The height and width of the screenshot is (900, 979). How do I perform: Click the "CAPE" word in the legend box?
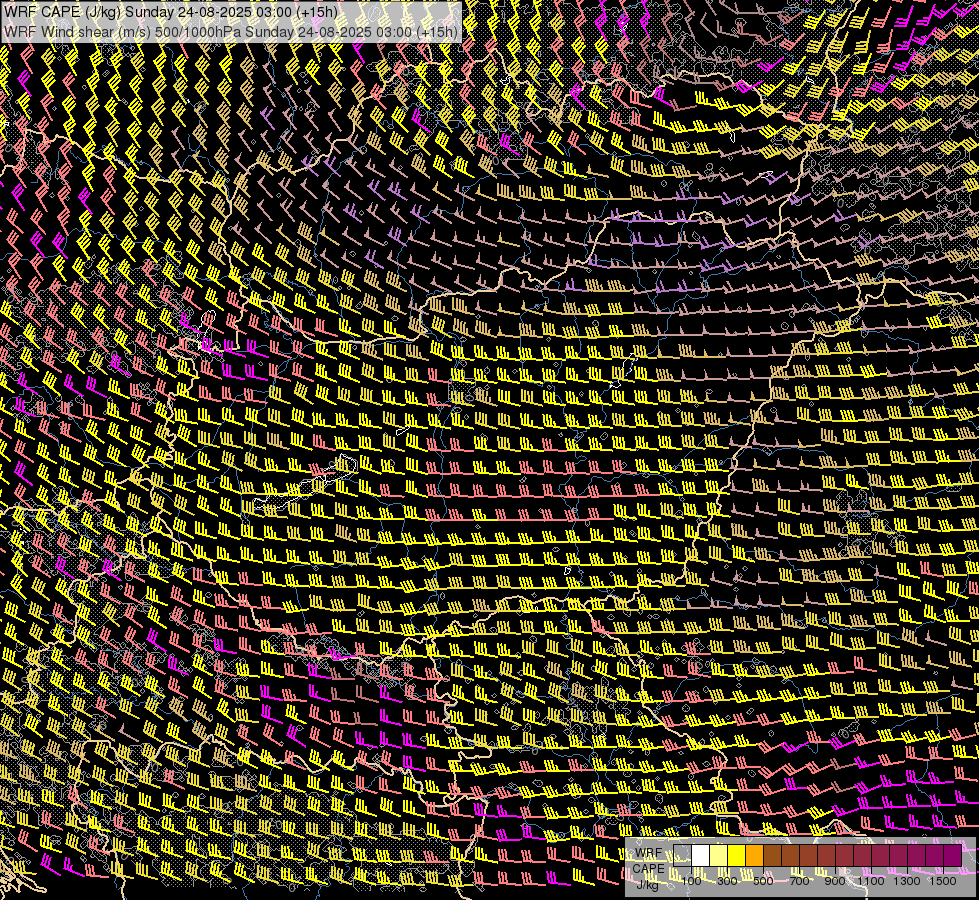point(648,869)
